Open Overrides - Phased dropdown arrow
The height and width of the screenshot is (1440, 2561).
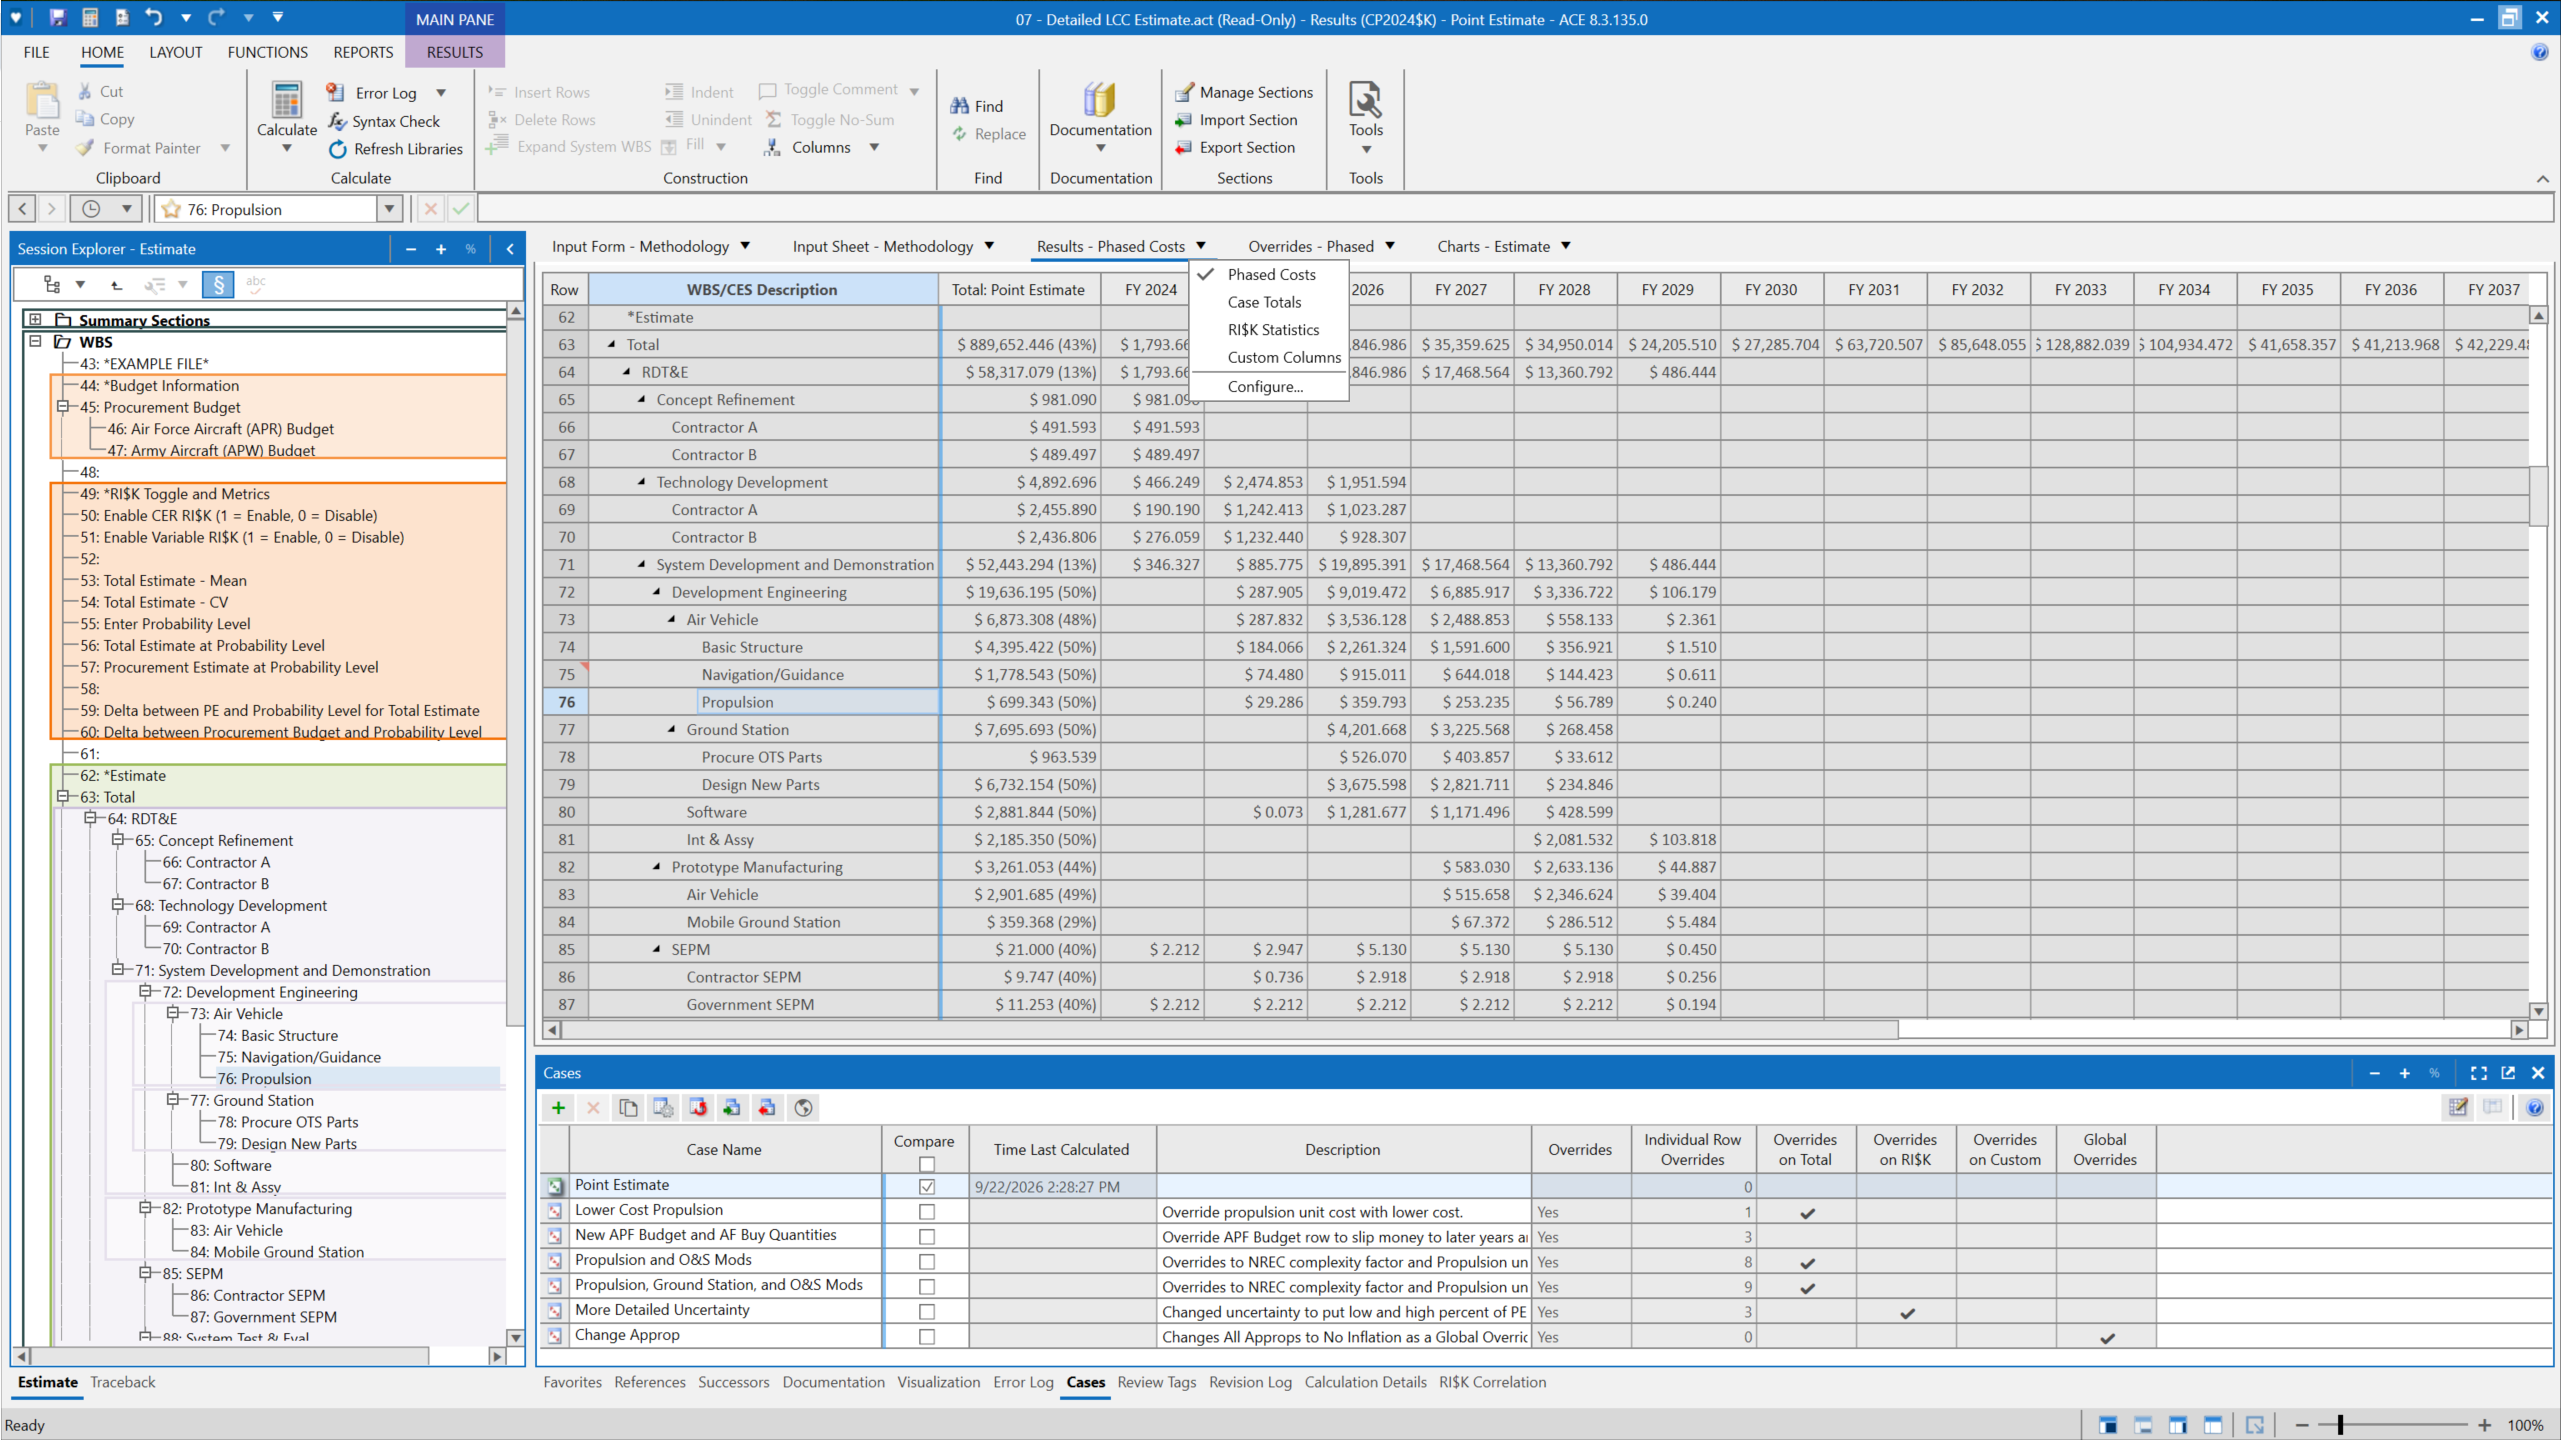[1390, 246]
